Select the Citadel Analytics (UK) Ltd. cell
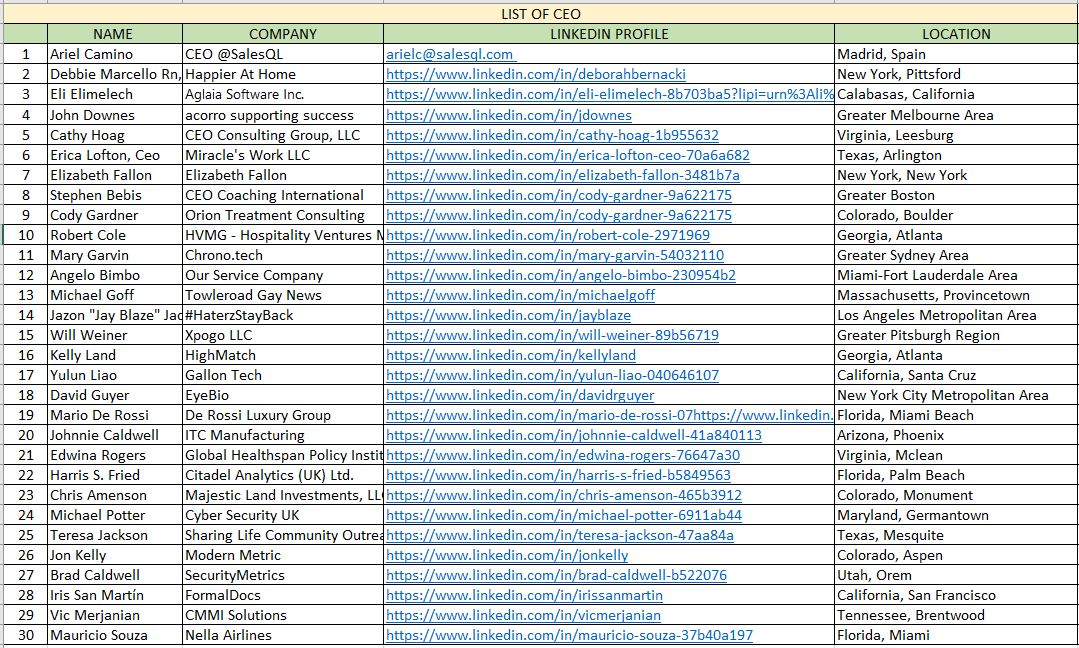Screen dimensions: 1079x648 (283, 475)
